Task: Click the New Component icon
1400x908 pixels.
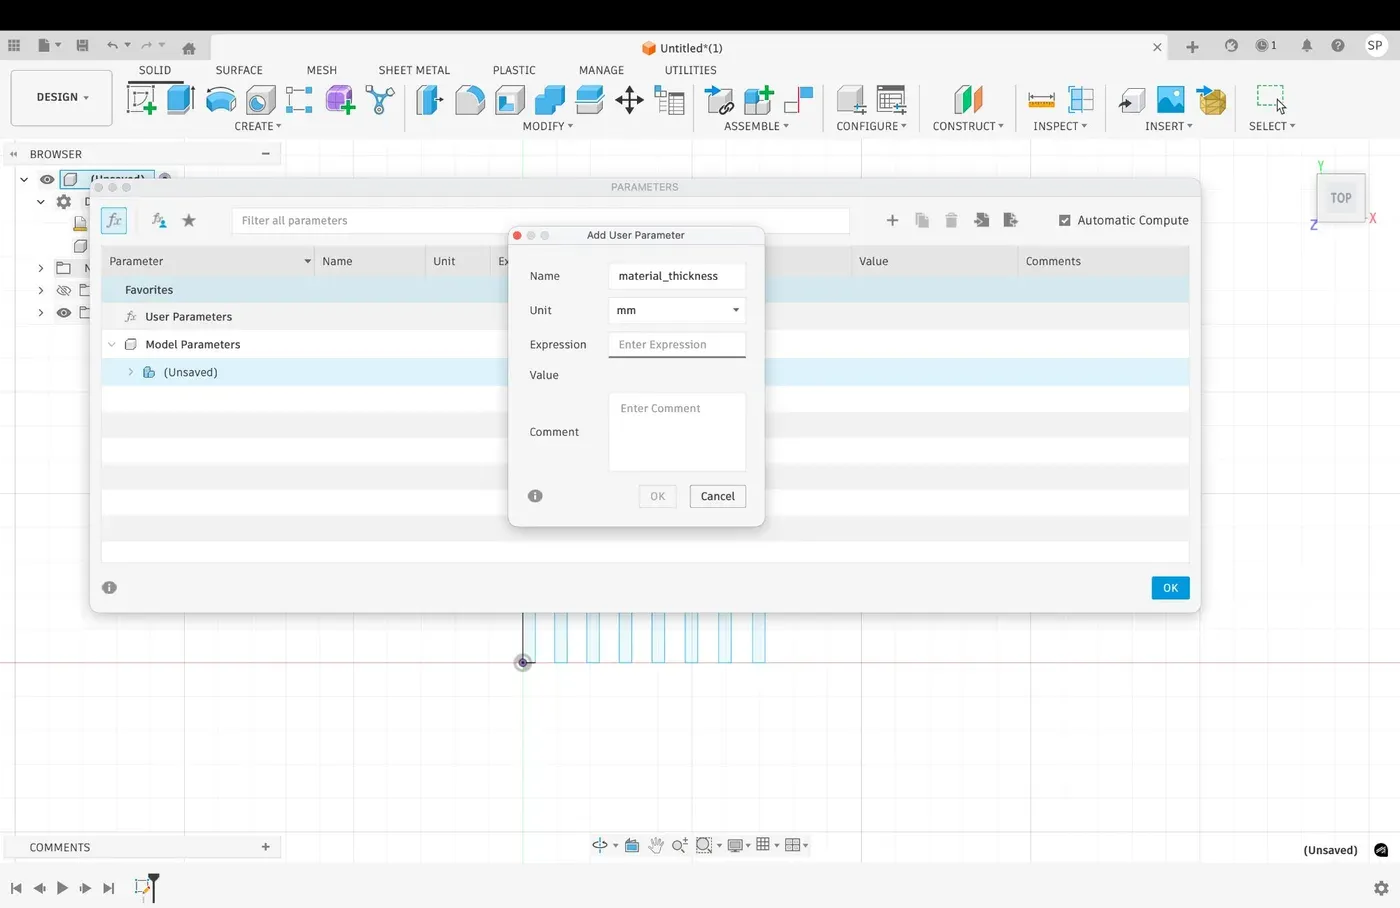Action: pyautogui.click(x=759, y=99)
